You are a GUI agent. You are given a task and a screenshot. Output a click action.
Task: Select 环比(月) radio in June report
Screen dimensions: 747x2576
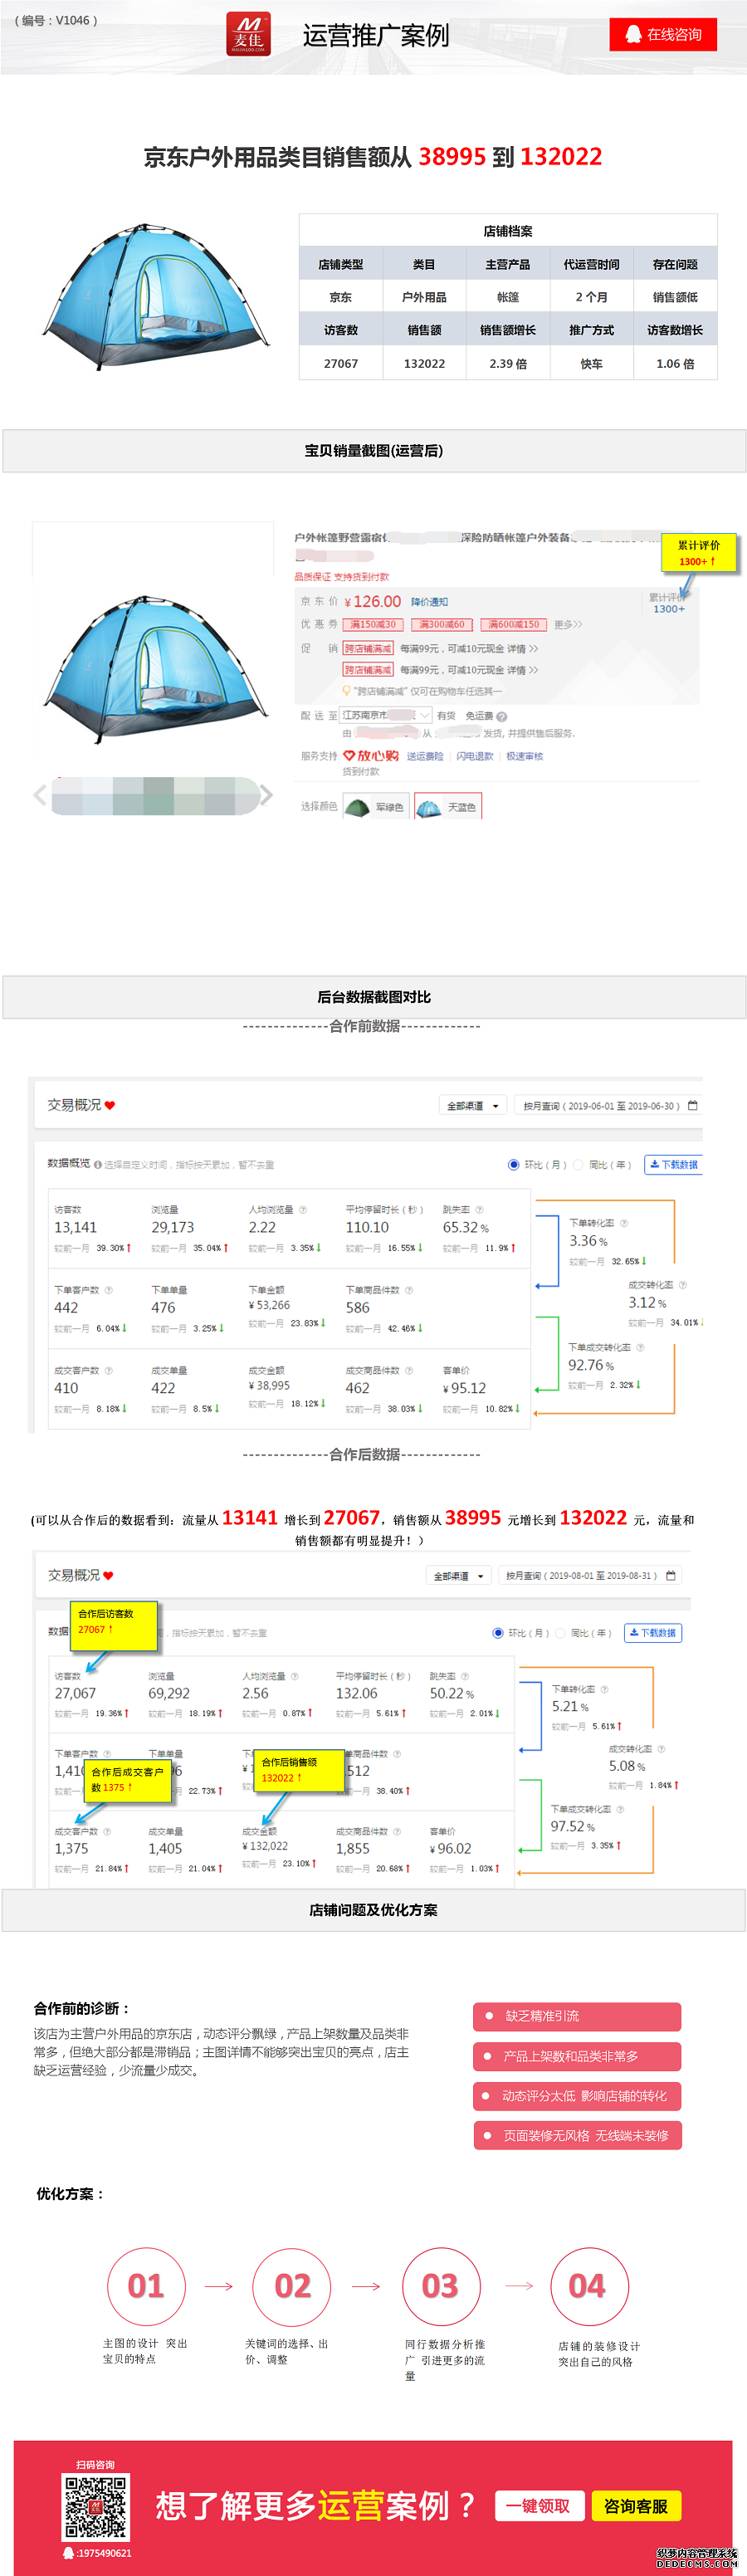tap(514, 1164)
